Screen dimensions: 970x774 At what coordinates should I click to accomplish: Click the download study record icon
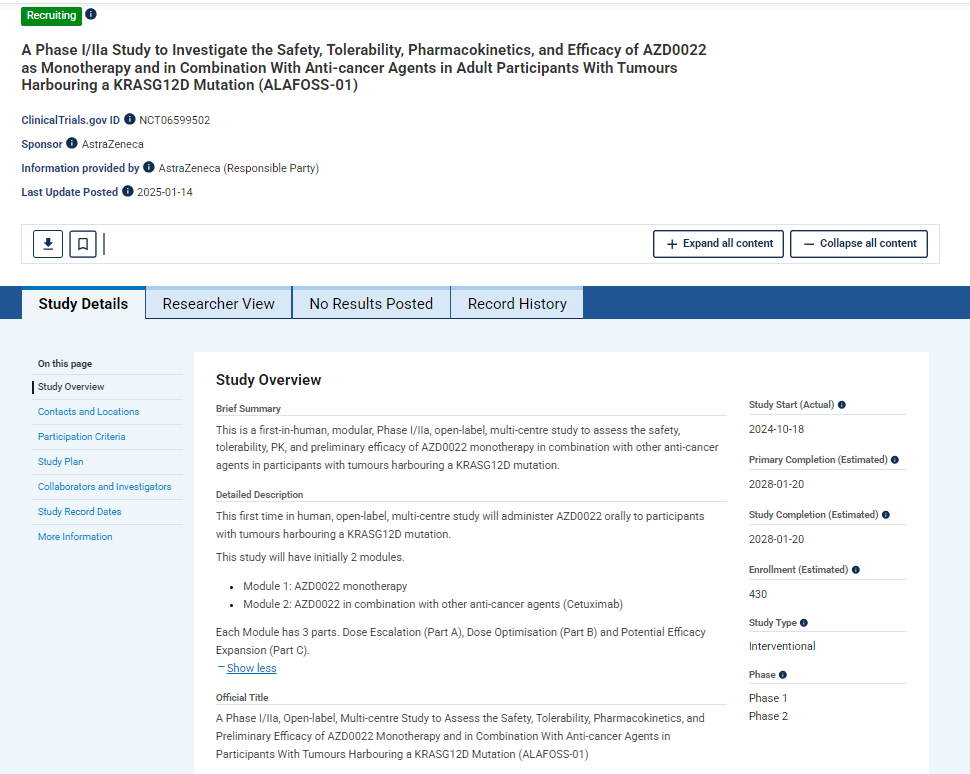tap(48, 244)
